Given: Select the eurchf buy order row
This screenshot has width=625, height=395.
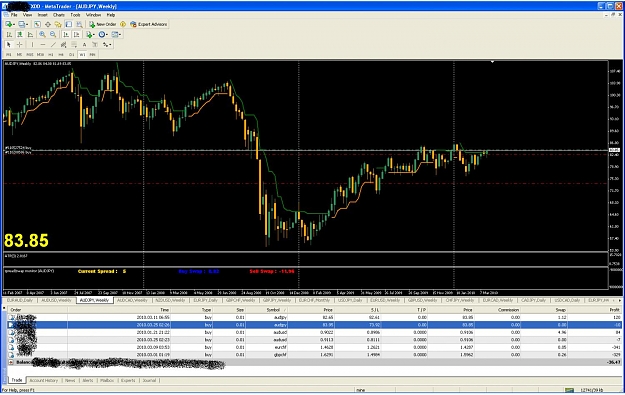Looking at the screenshot, I should click(314, 347).
